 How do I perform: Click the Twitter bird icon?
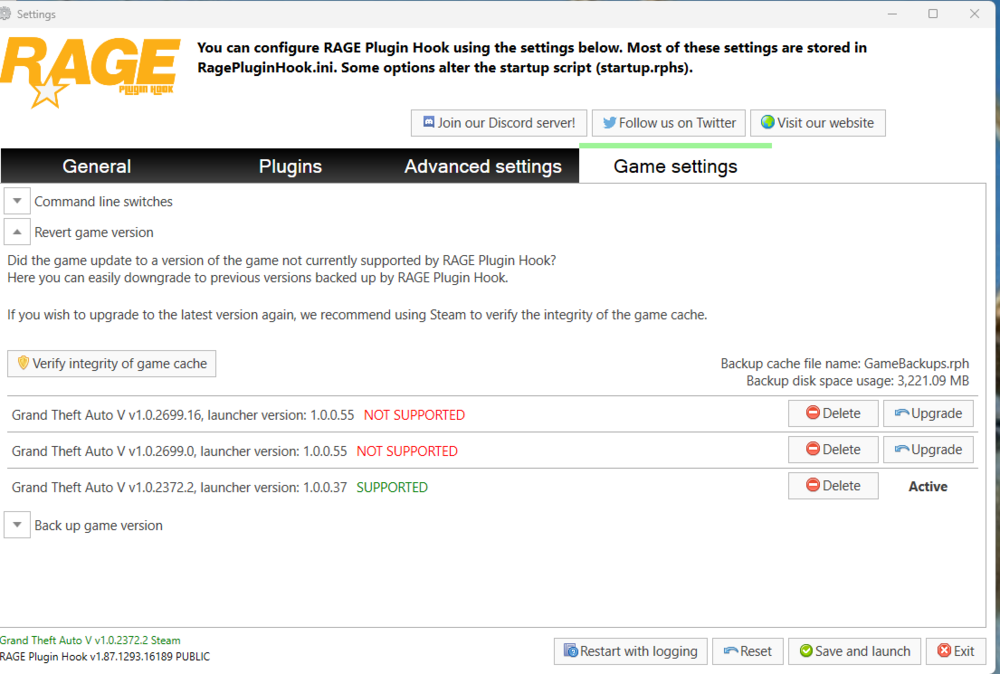[x=609, y=122]
